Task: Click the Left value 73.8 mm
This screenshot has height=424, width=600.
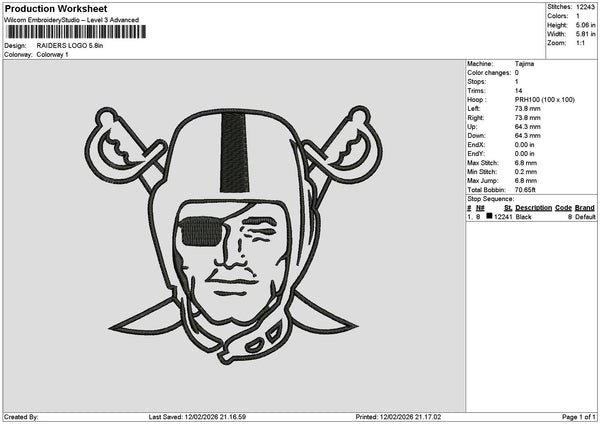Action: pyautogui.click(x=528, y=109)
